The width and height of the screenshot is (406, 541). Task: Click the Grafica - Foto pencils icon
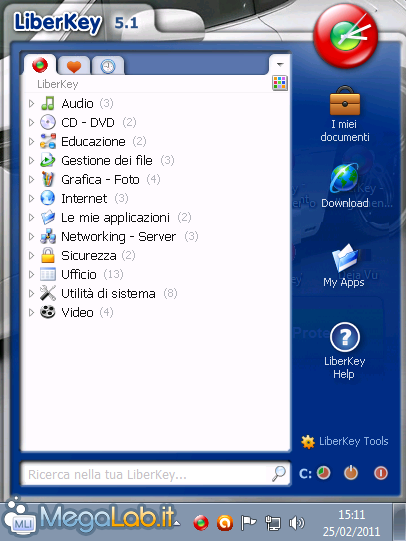[48, 179]
